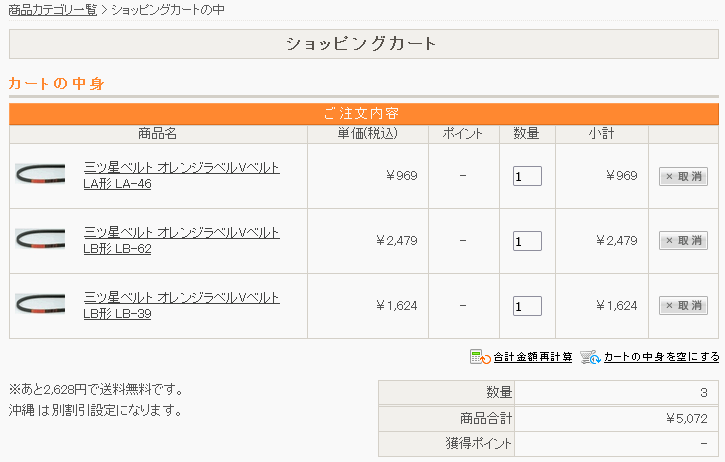
Task: Open the LB-62 belt product thumbnail
Action: pos(40,241)
